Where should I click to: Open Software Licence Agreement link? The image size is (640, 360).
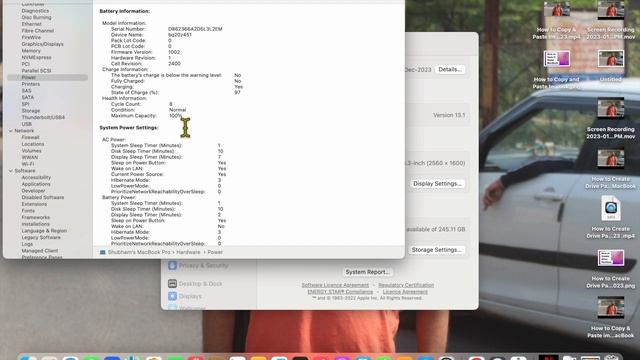tap(335, 285)
